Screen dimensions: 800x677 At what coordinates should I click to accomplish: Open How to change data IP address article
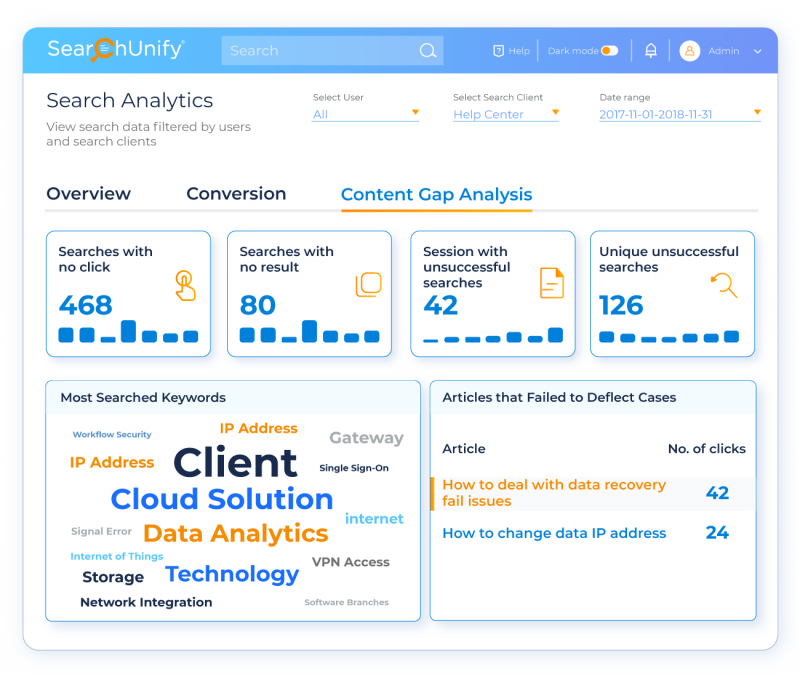coord(554,533)
